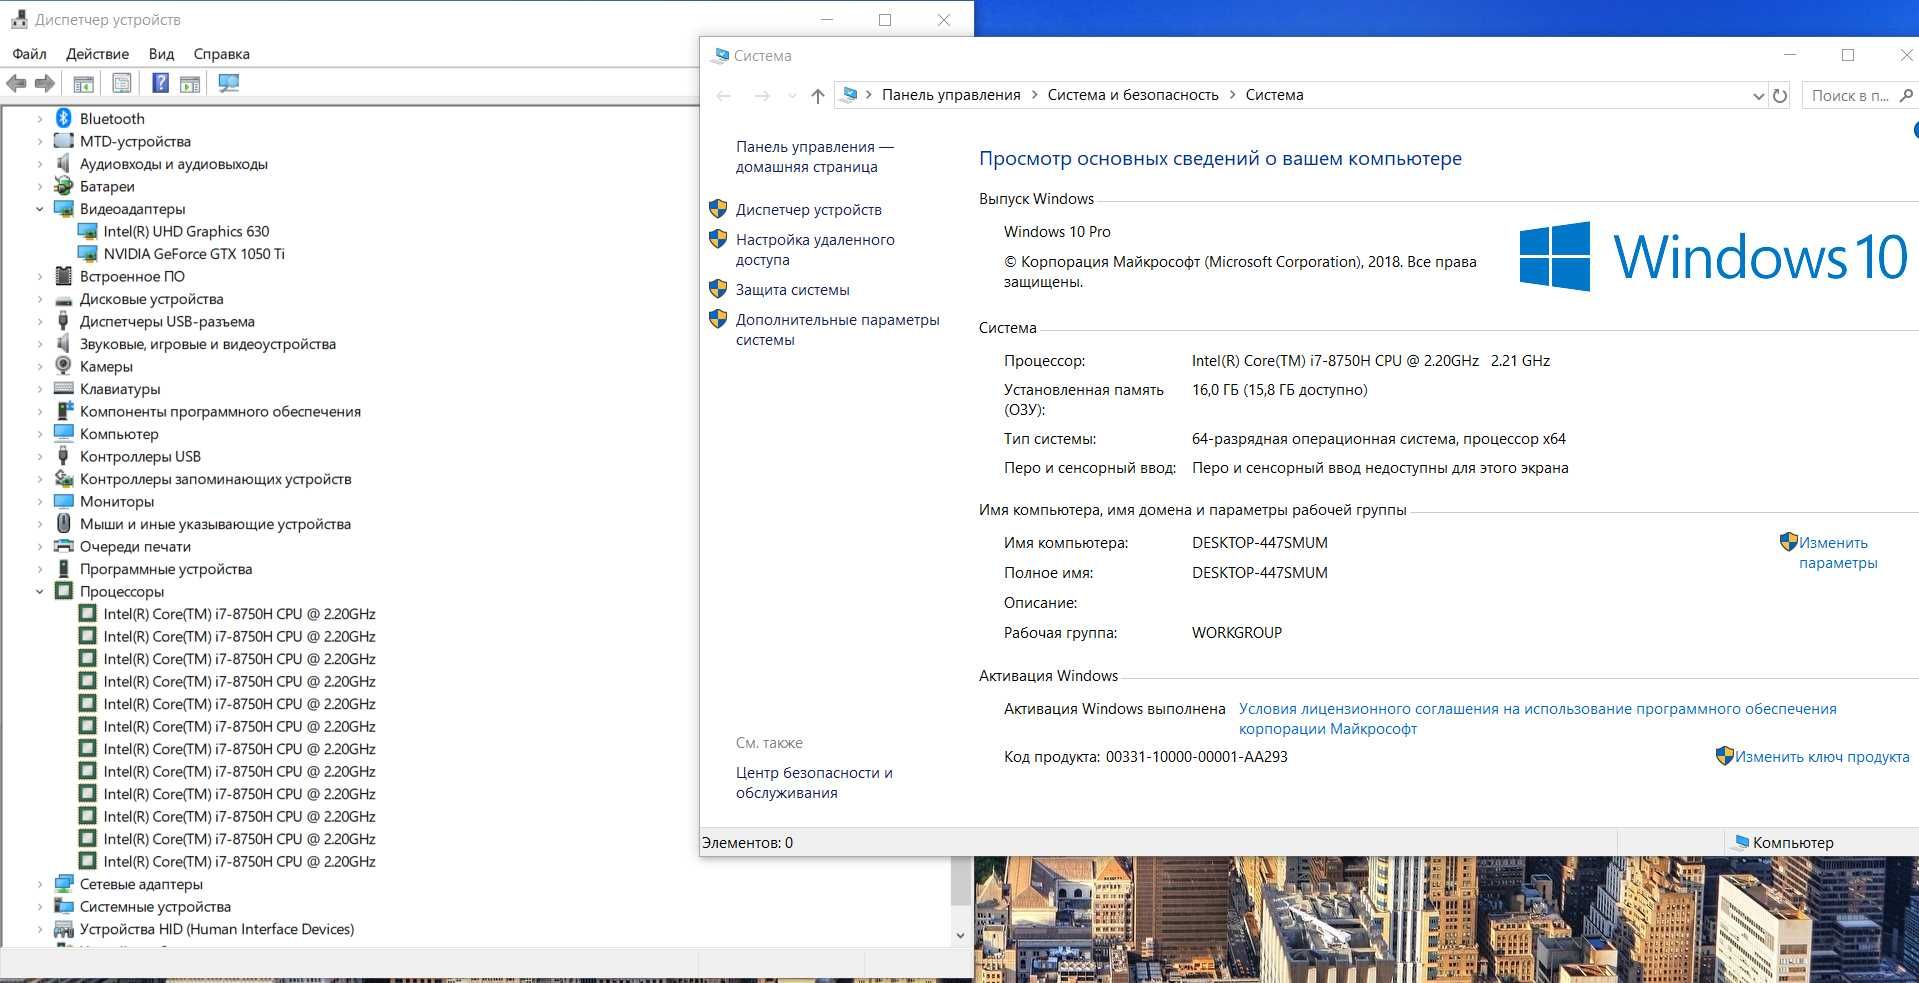Click the shield icon next to Защита системы
The height and width of the screenshot is (983, 1919).
click(718, 289)
